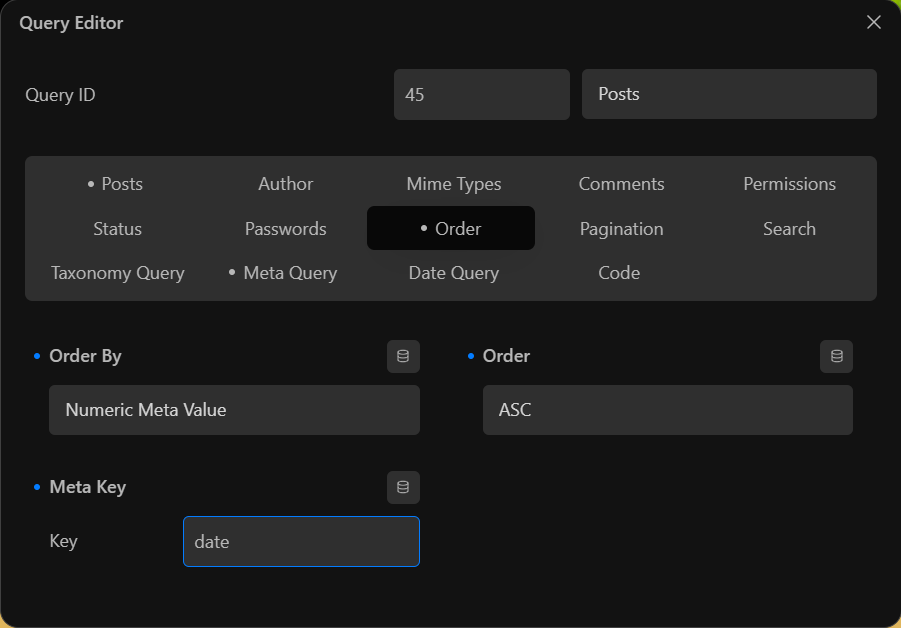Image resolution: width=901 pixels, height=628 pixels.
Task: Click the dynamic data icon beside Meta Key
Action: (403, 487)
